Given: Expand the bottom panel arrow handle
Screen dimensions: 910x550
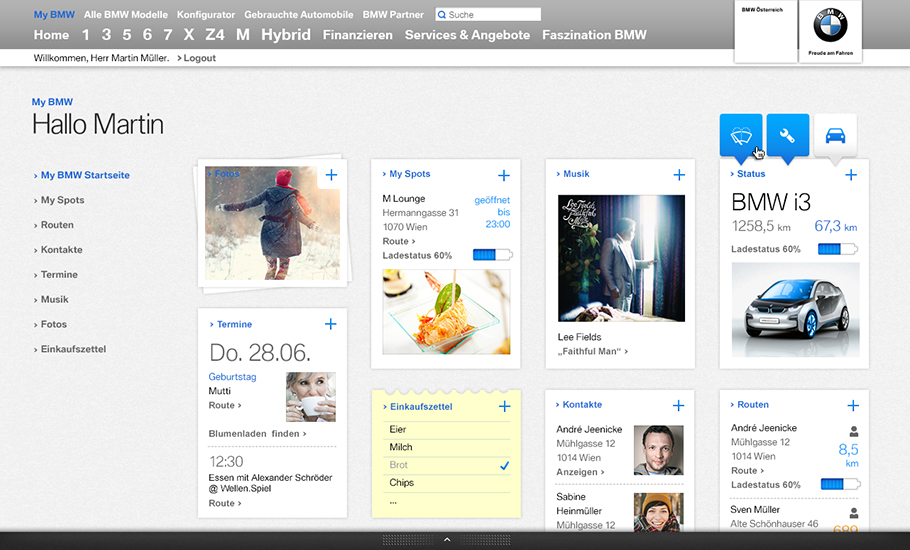Looking at the screenshot, I should (x=446, y=540).
